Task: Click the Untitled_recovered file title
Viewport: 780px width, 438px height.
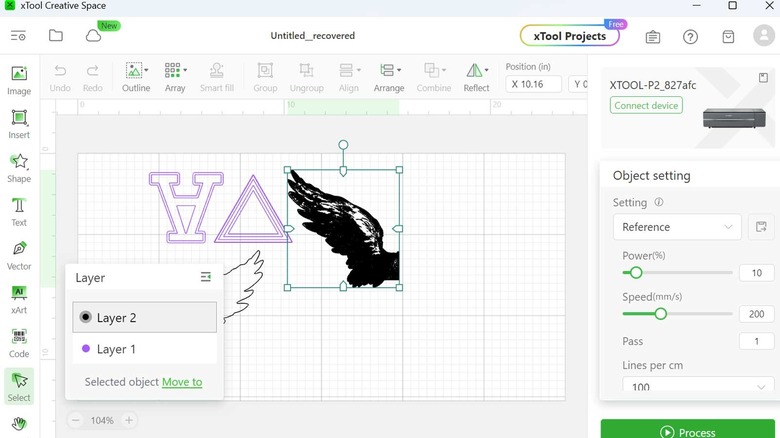Action: [x=312, y=36]
